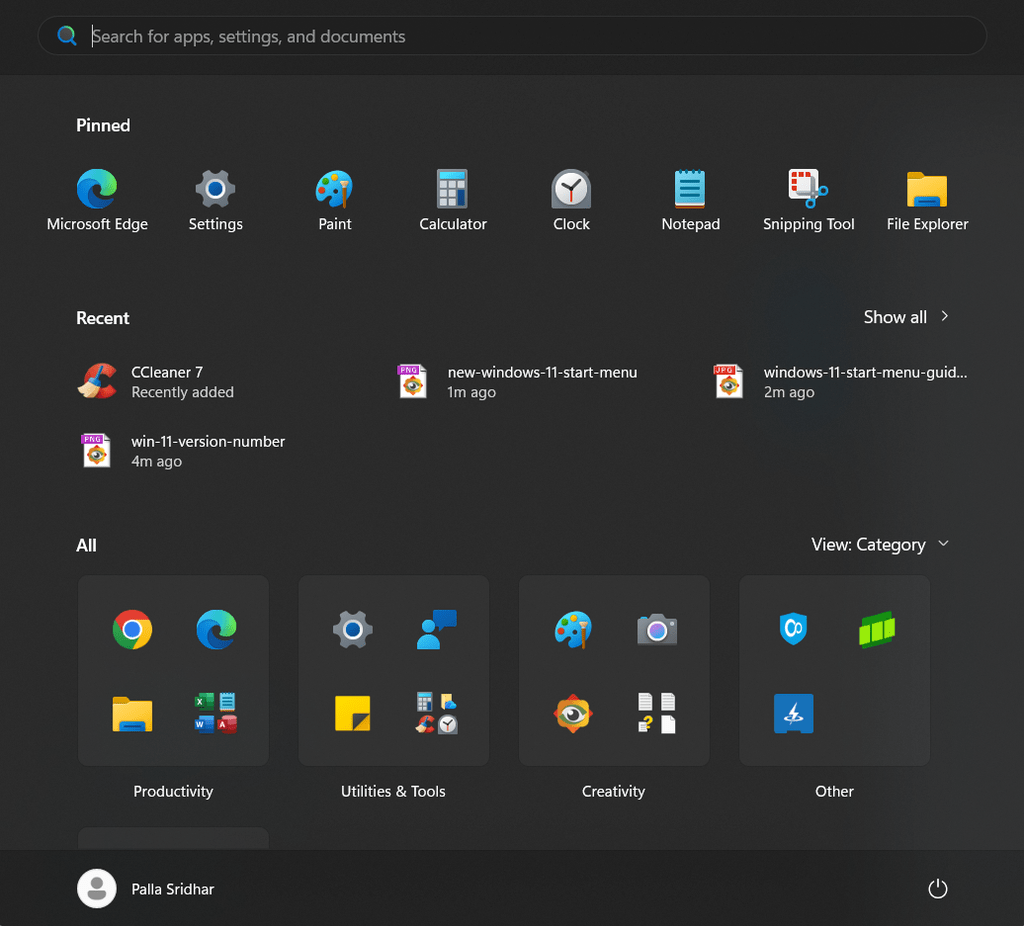
Task: Open Microsoft Edge from Pinned apps
Action: point(97,200)
